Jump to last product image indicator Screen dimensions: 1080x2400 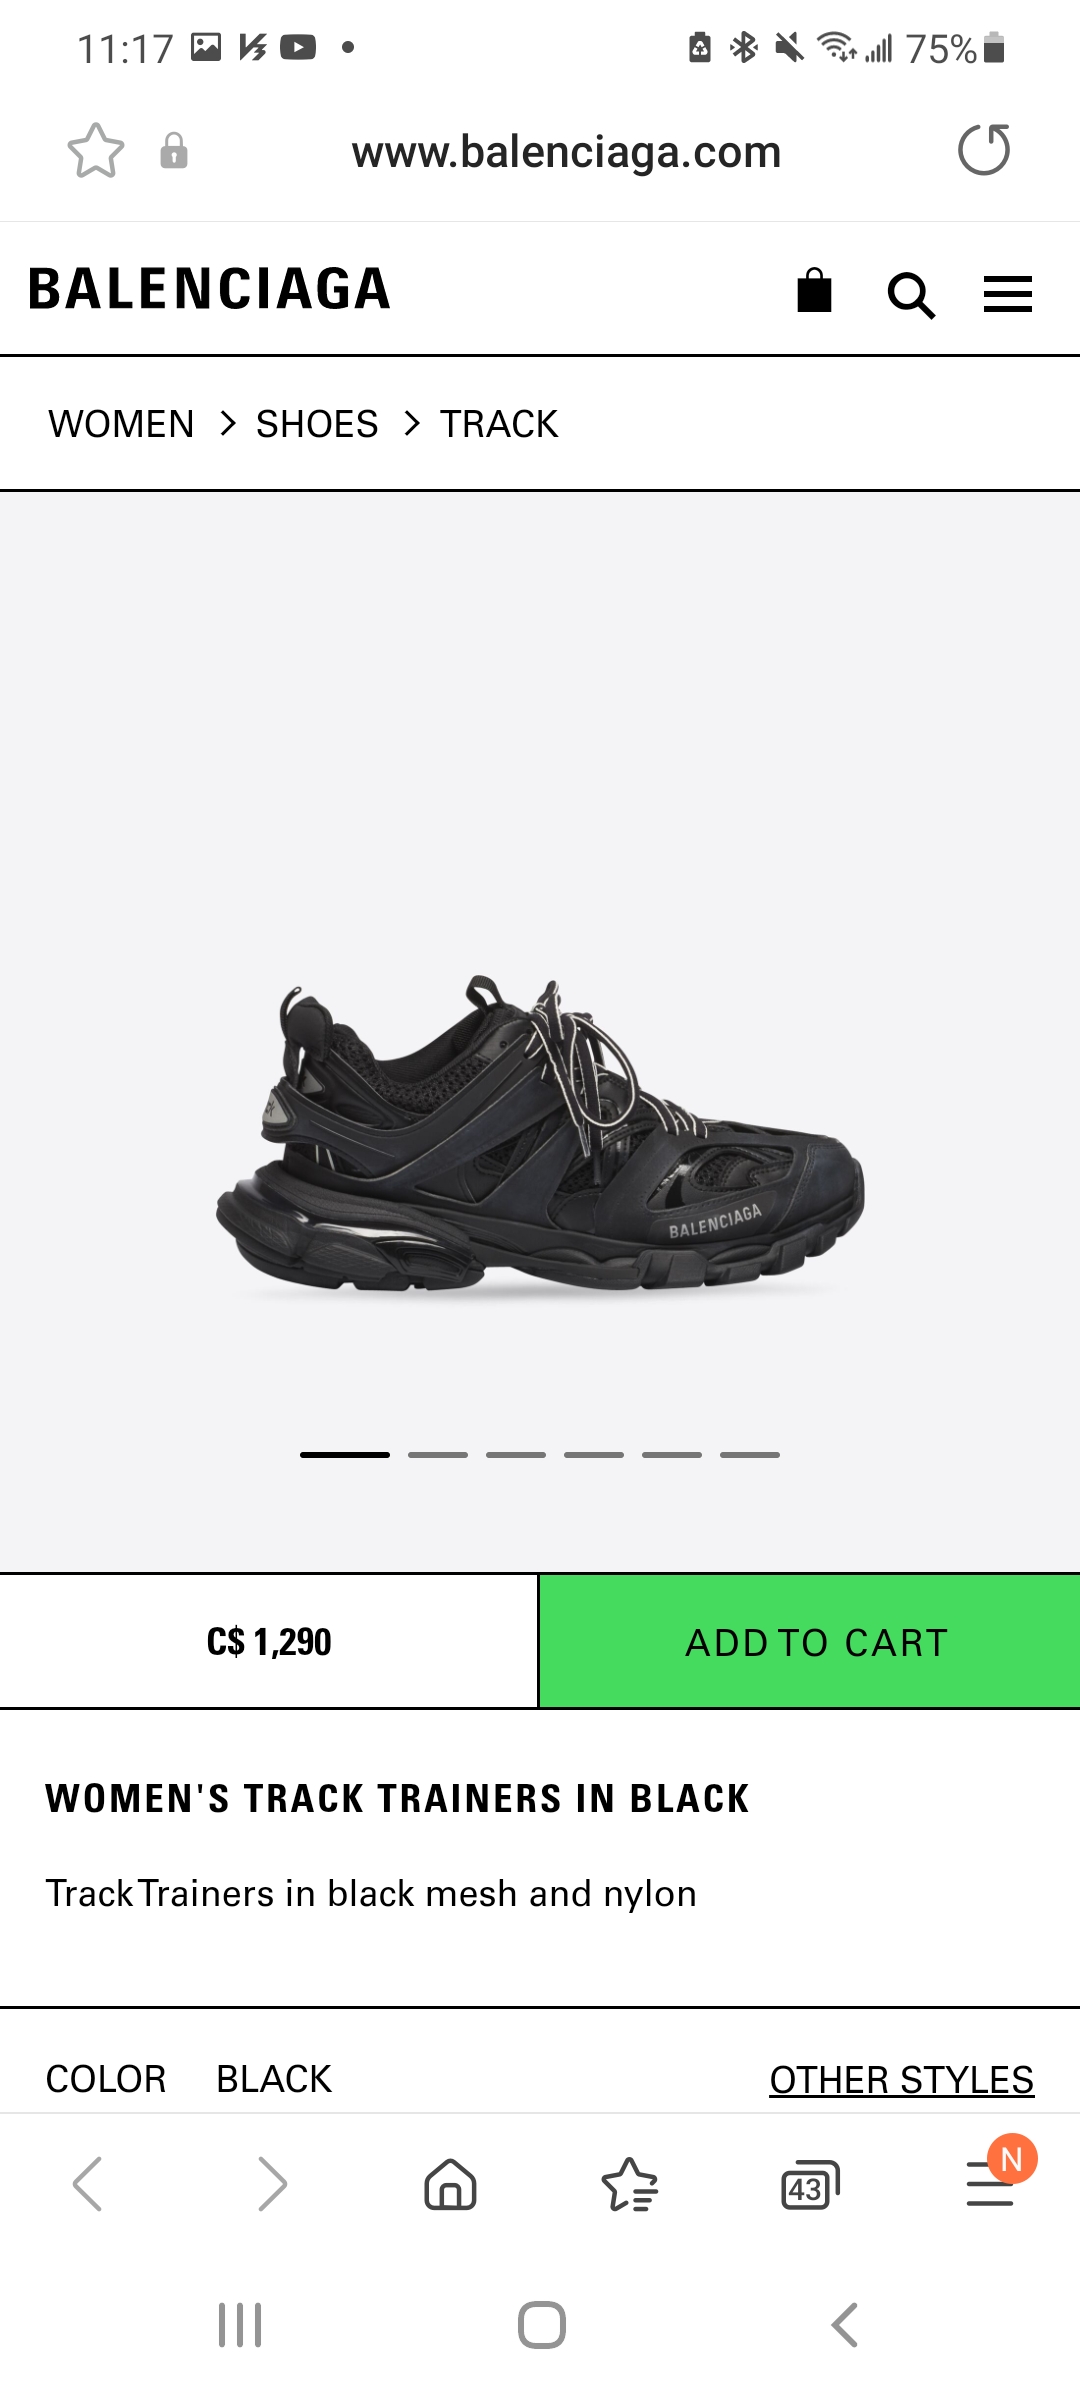[x=750, y=1455]
